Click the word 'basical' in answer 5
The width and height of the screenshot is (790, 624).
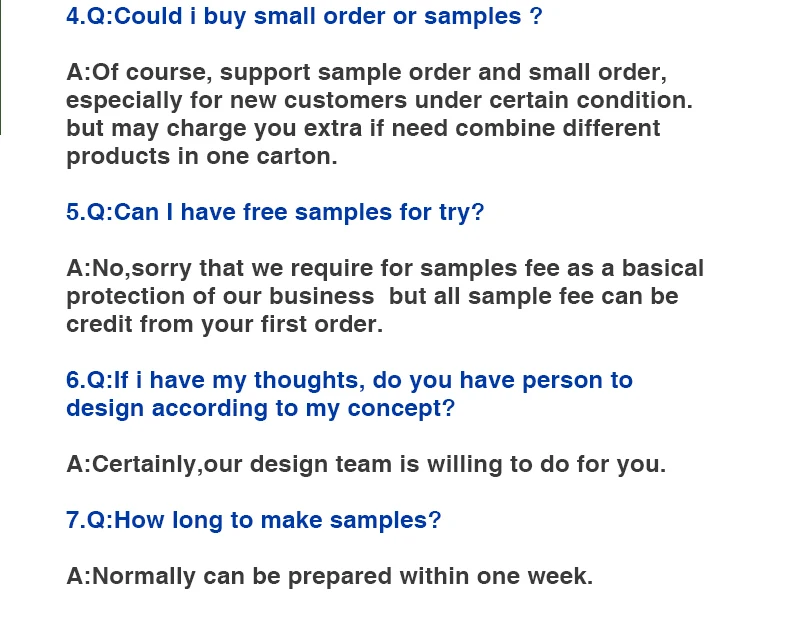coord(663,268)
